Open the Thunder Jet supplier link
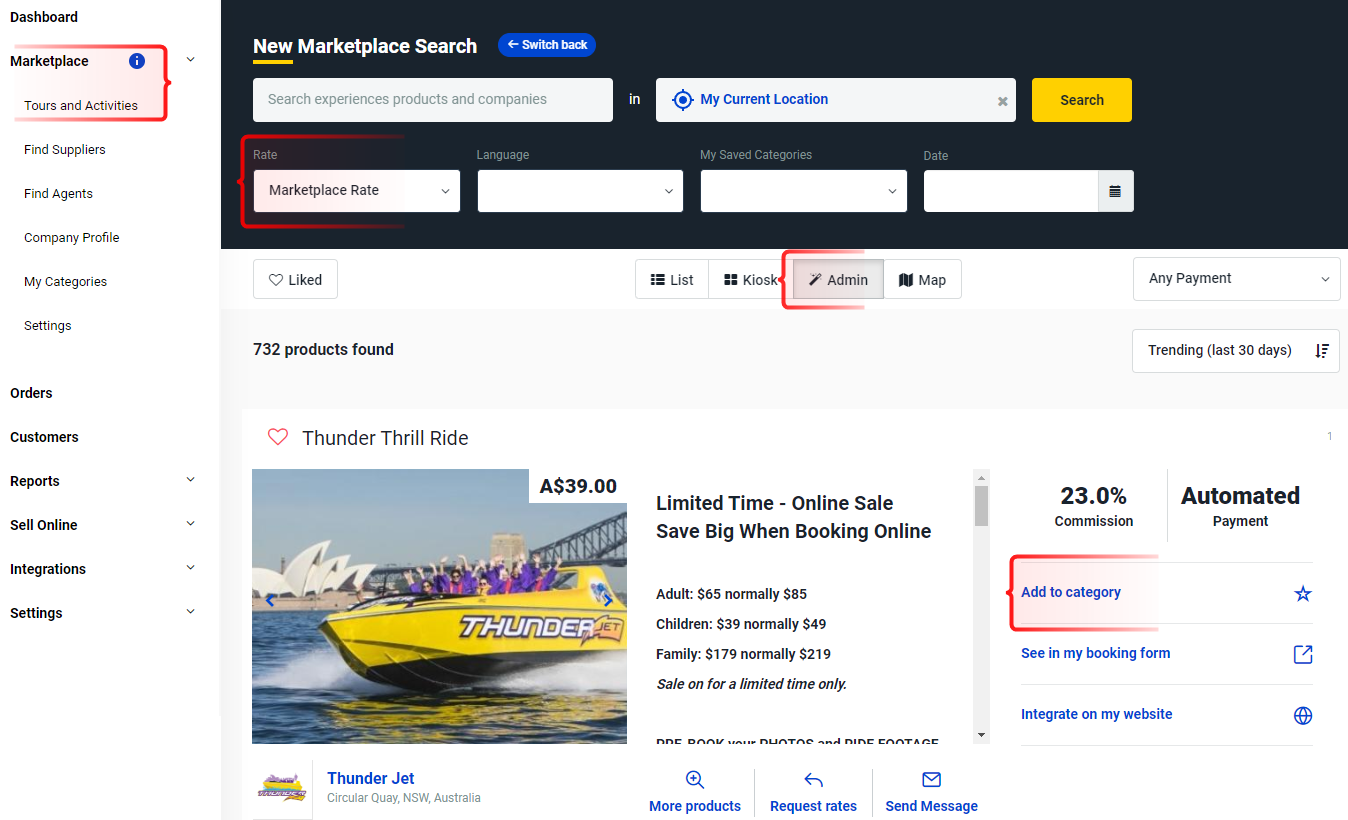Screen dimensions: 1348x820 pyautogui.click(x=370, y=778)
